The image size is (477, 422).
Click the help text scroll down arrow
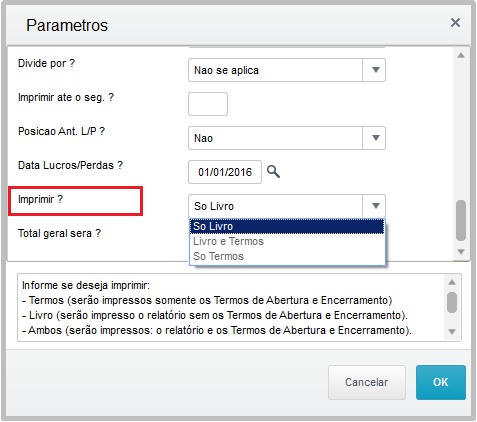[x=452, y=332]
